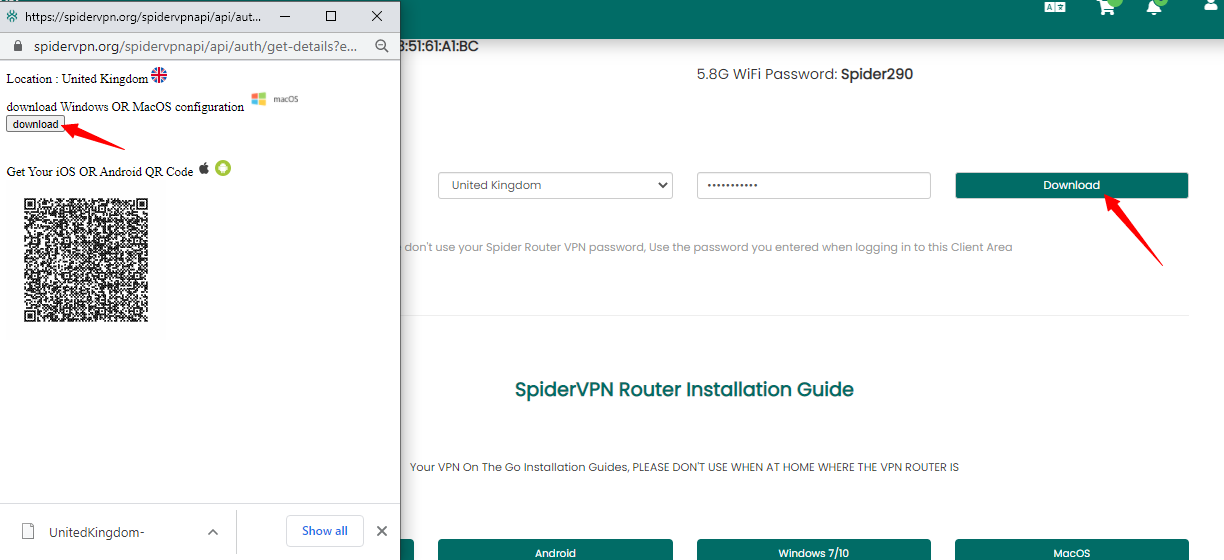Viewport: 1224px width, 560px height.
Task: Open the MacOS installation guide
Action: (x=1072, y=551)
